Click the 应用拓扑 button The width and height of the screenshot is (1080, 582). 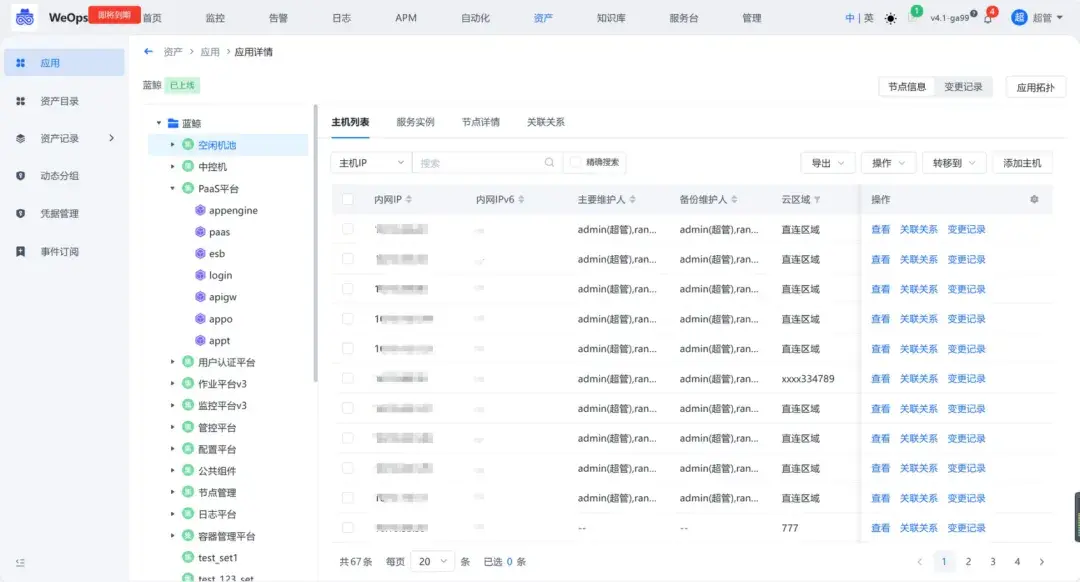(x=1035, y=87)
